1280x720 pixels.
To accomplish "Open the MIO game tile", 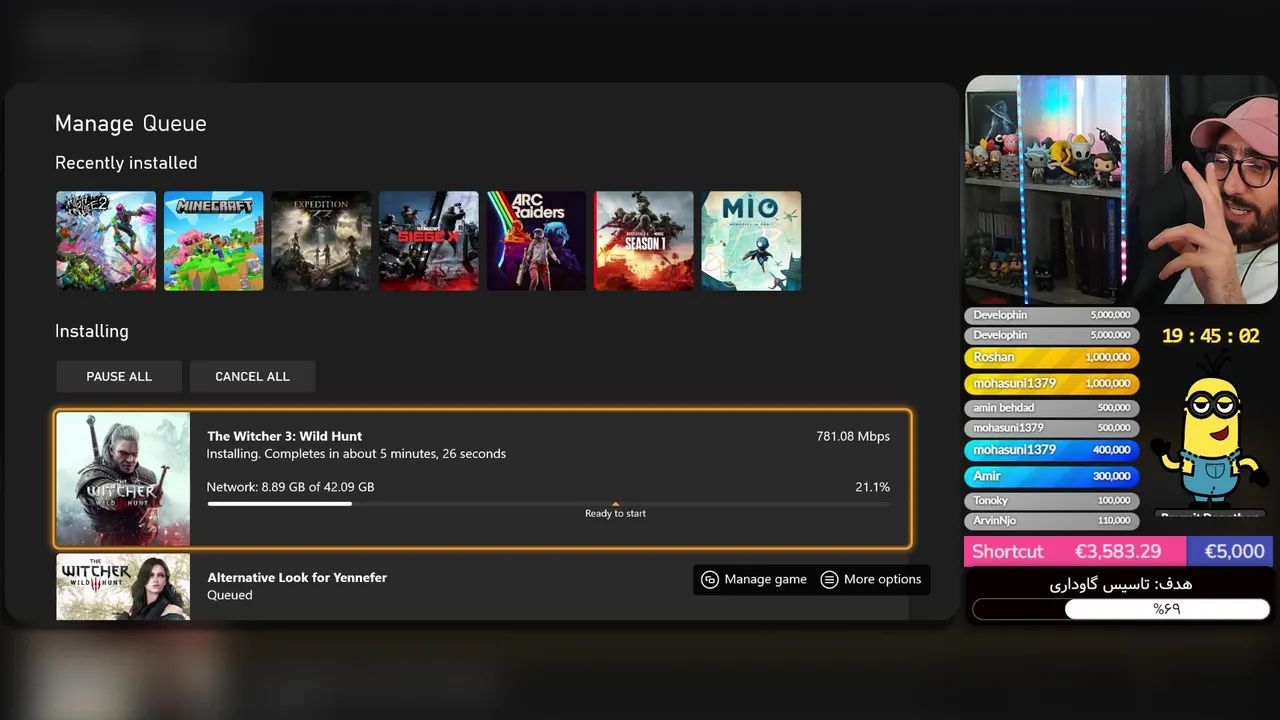I will (x=751, y=241).
